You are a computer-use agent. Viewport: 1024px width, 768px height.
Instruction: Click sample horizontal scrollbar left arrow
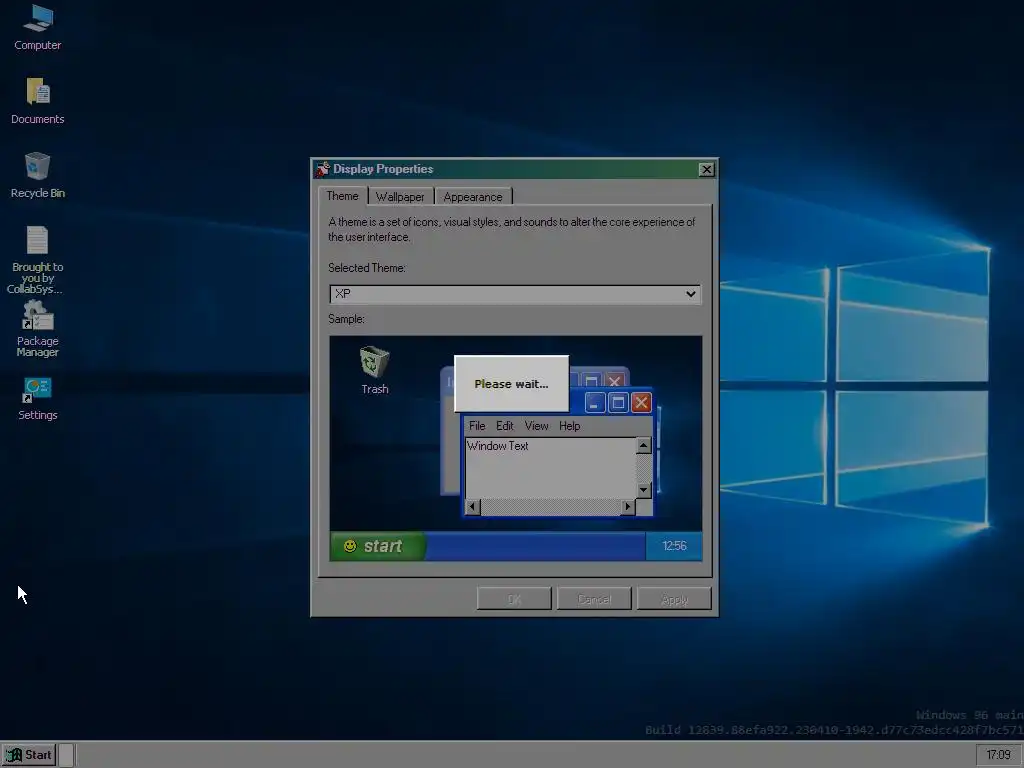point(473,507)
